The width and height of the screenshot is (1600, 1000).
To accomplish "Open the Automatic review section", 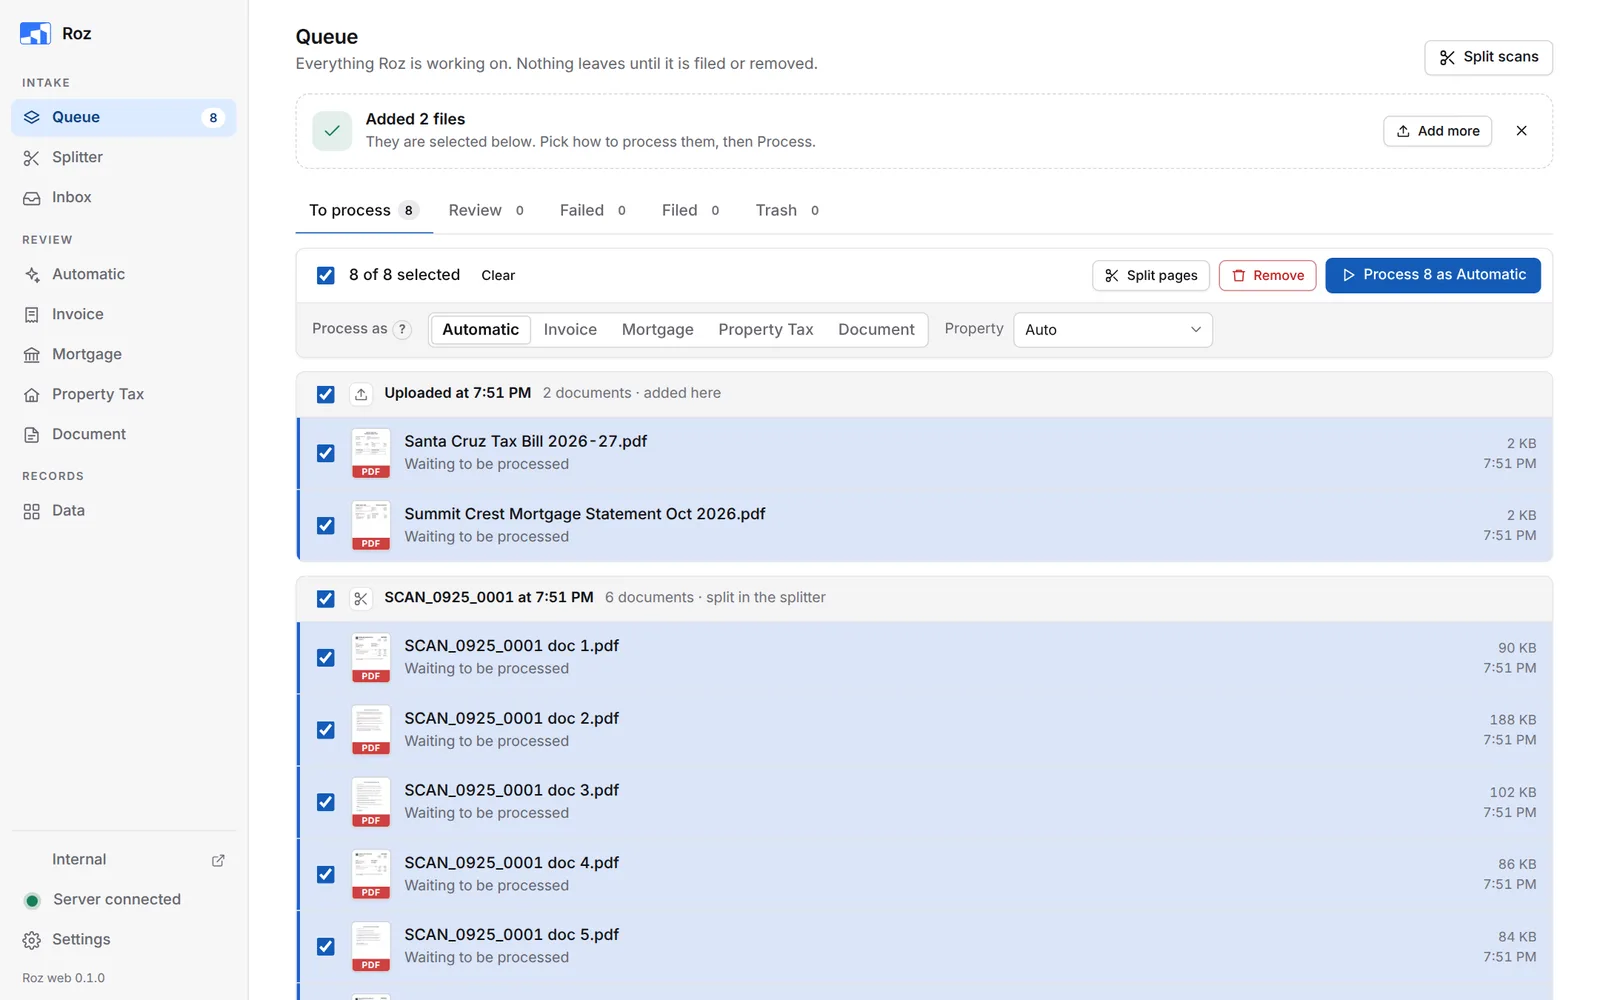I will point(123,274).
